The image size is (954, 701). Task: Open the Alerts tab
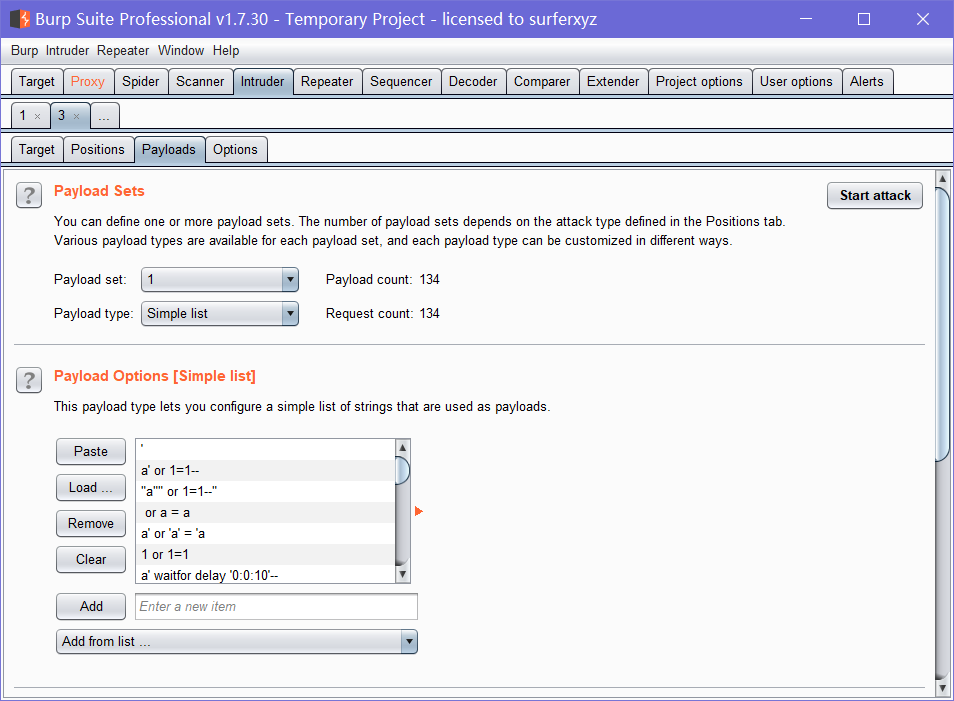(866, 82)
